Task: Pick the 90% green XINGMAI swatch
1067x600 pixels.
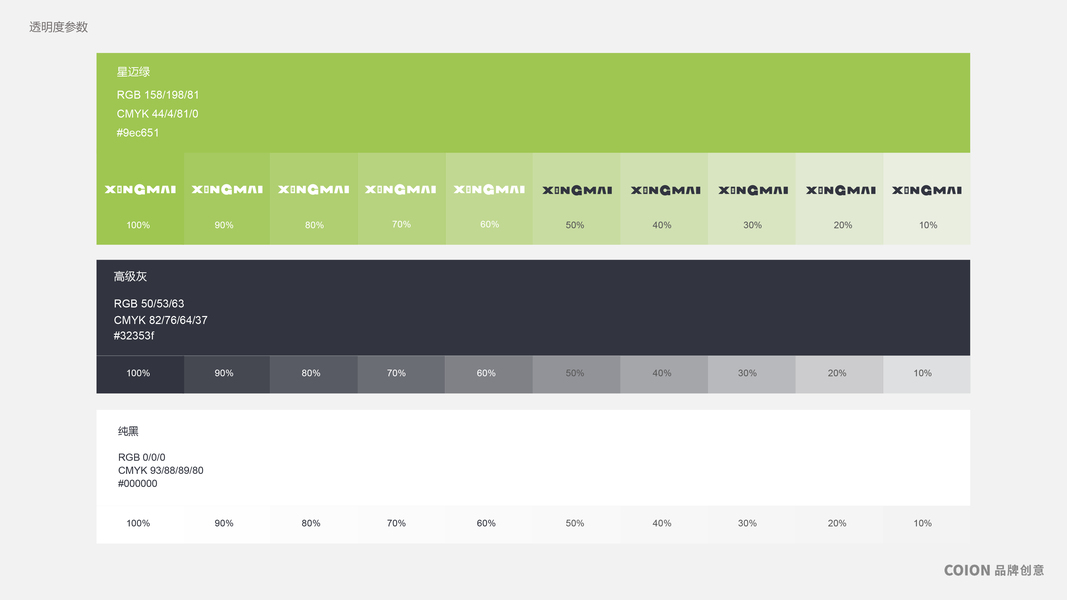Action: 227,199
